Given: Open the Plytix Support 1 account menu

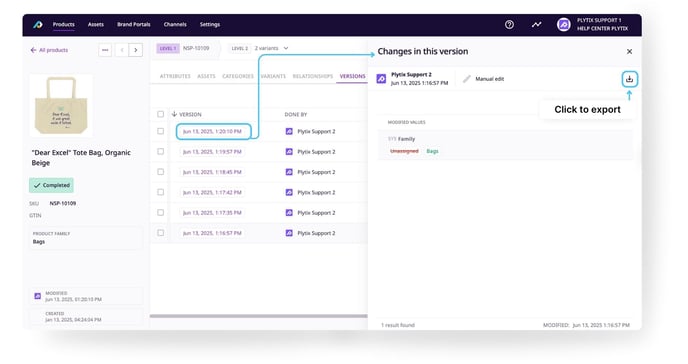Looking at the screenshot, I should click(602, 25).
